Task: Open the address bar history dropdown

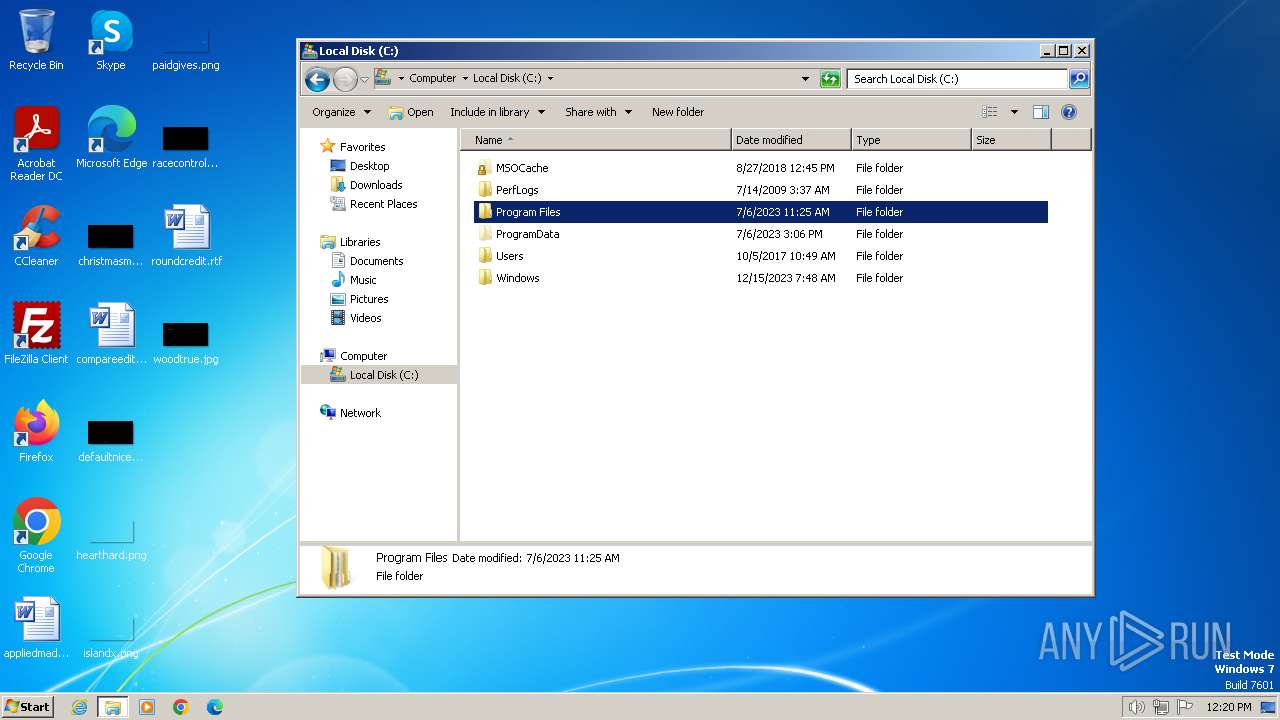Action: [x=806, y=79]
